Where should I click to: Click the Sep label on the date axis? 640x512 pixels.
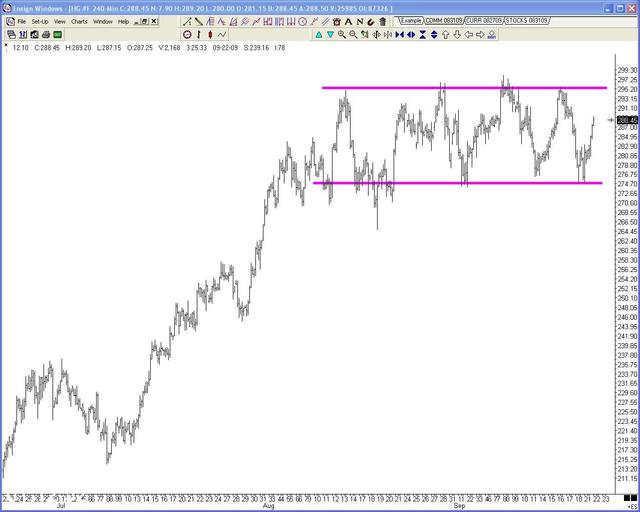pos(459,506)
